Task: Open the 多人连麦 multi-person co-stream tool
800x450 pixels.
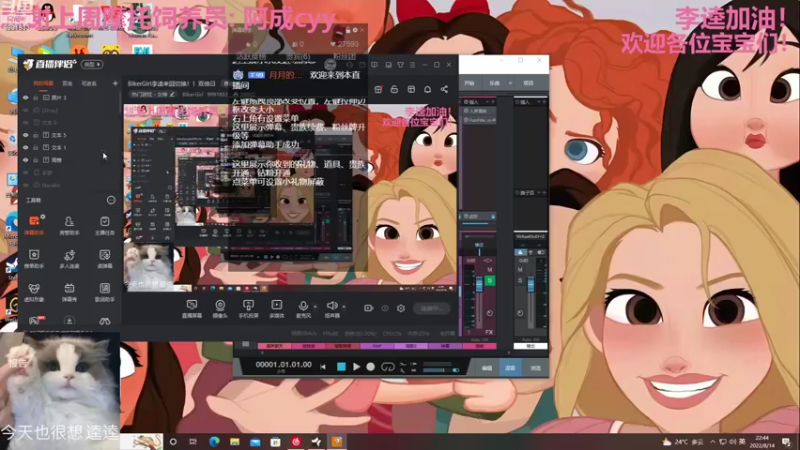Action: click(69, 258)
